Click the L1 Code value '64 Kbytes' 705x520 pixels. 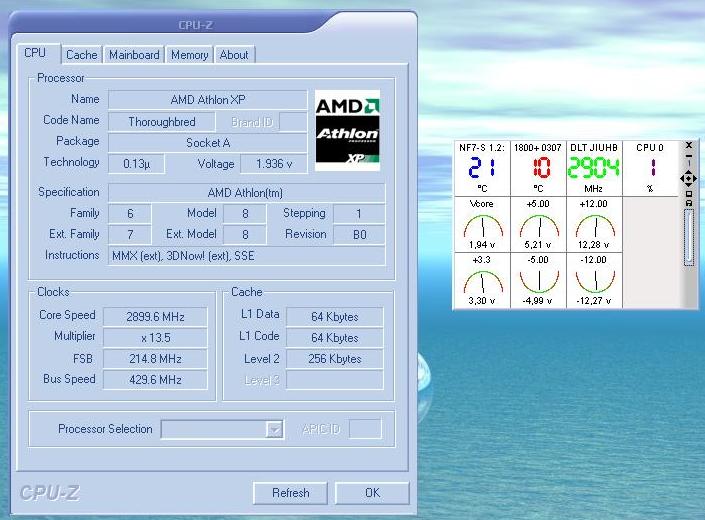point(335,338)
